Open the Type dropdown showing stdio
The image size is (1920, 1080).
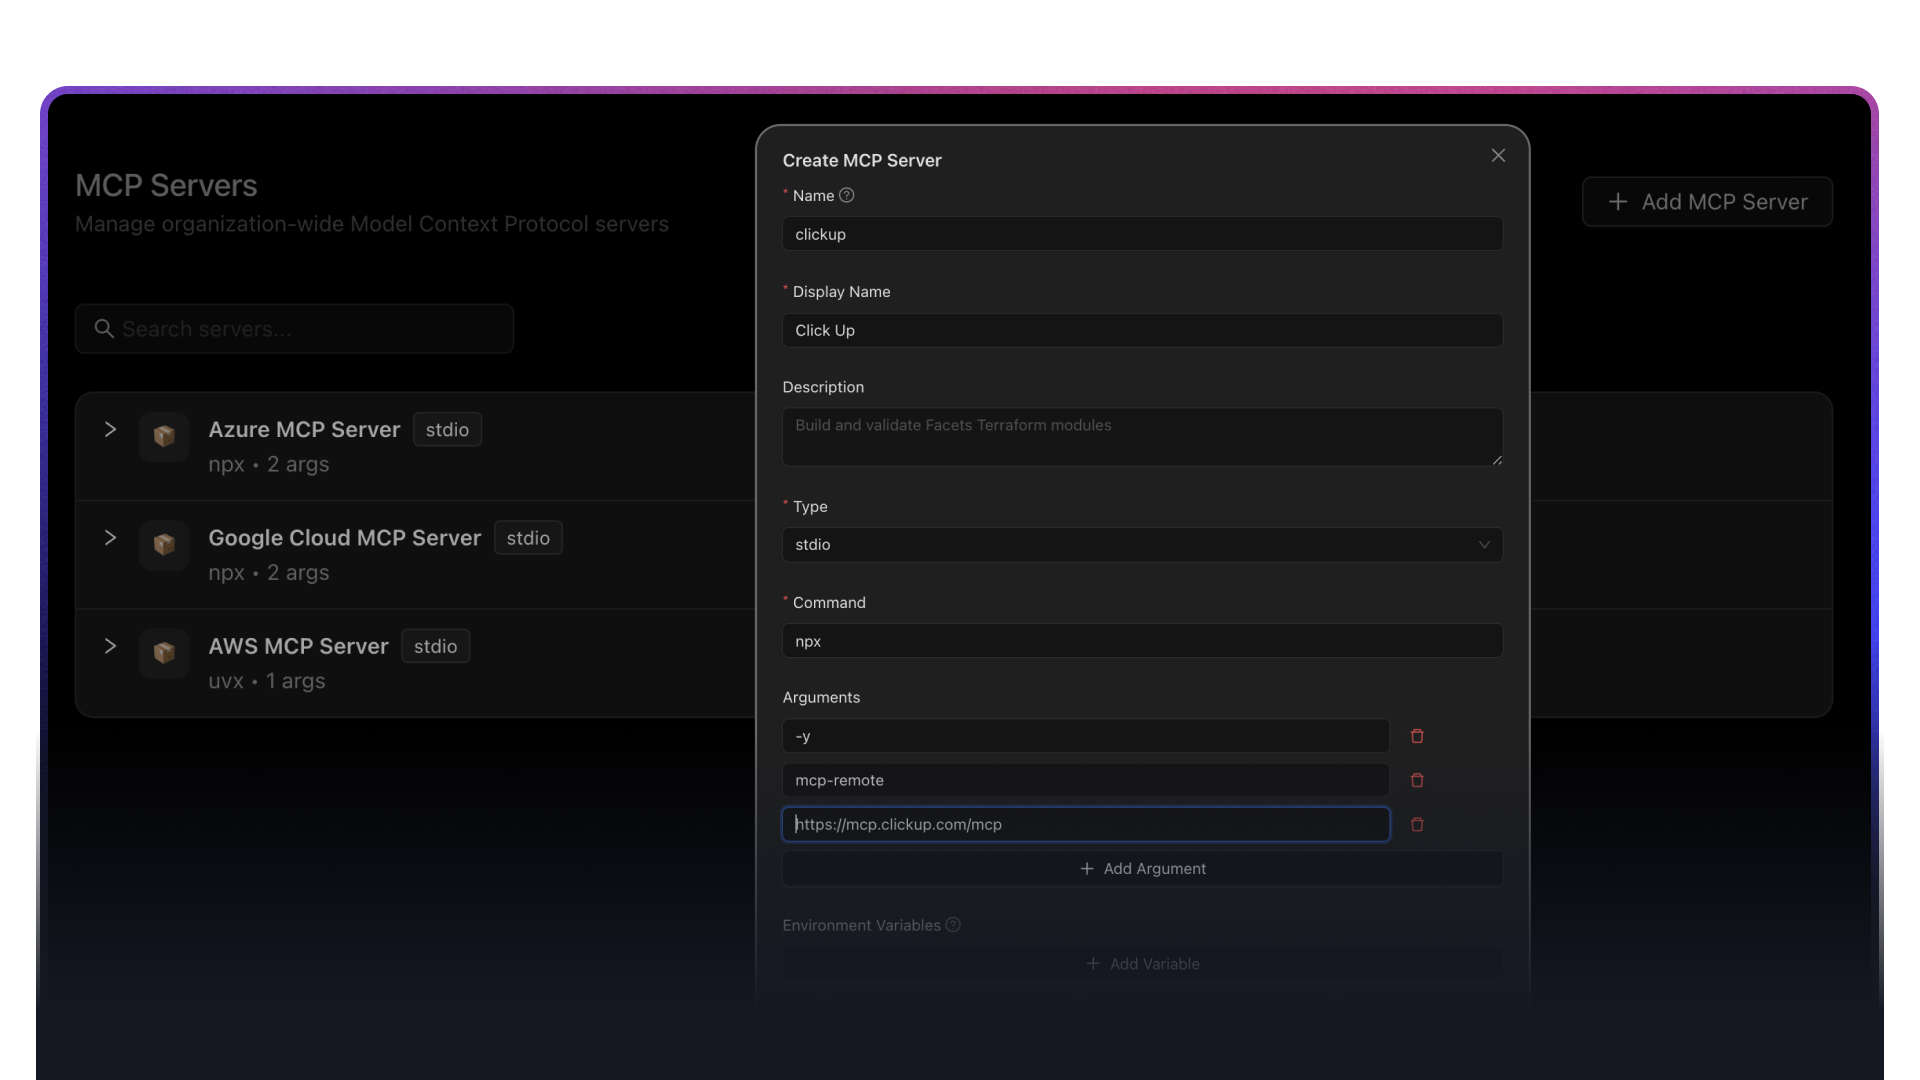point(1142,544)
